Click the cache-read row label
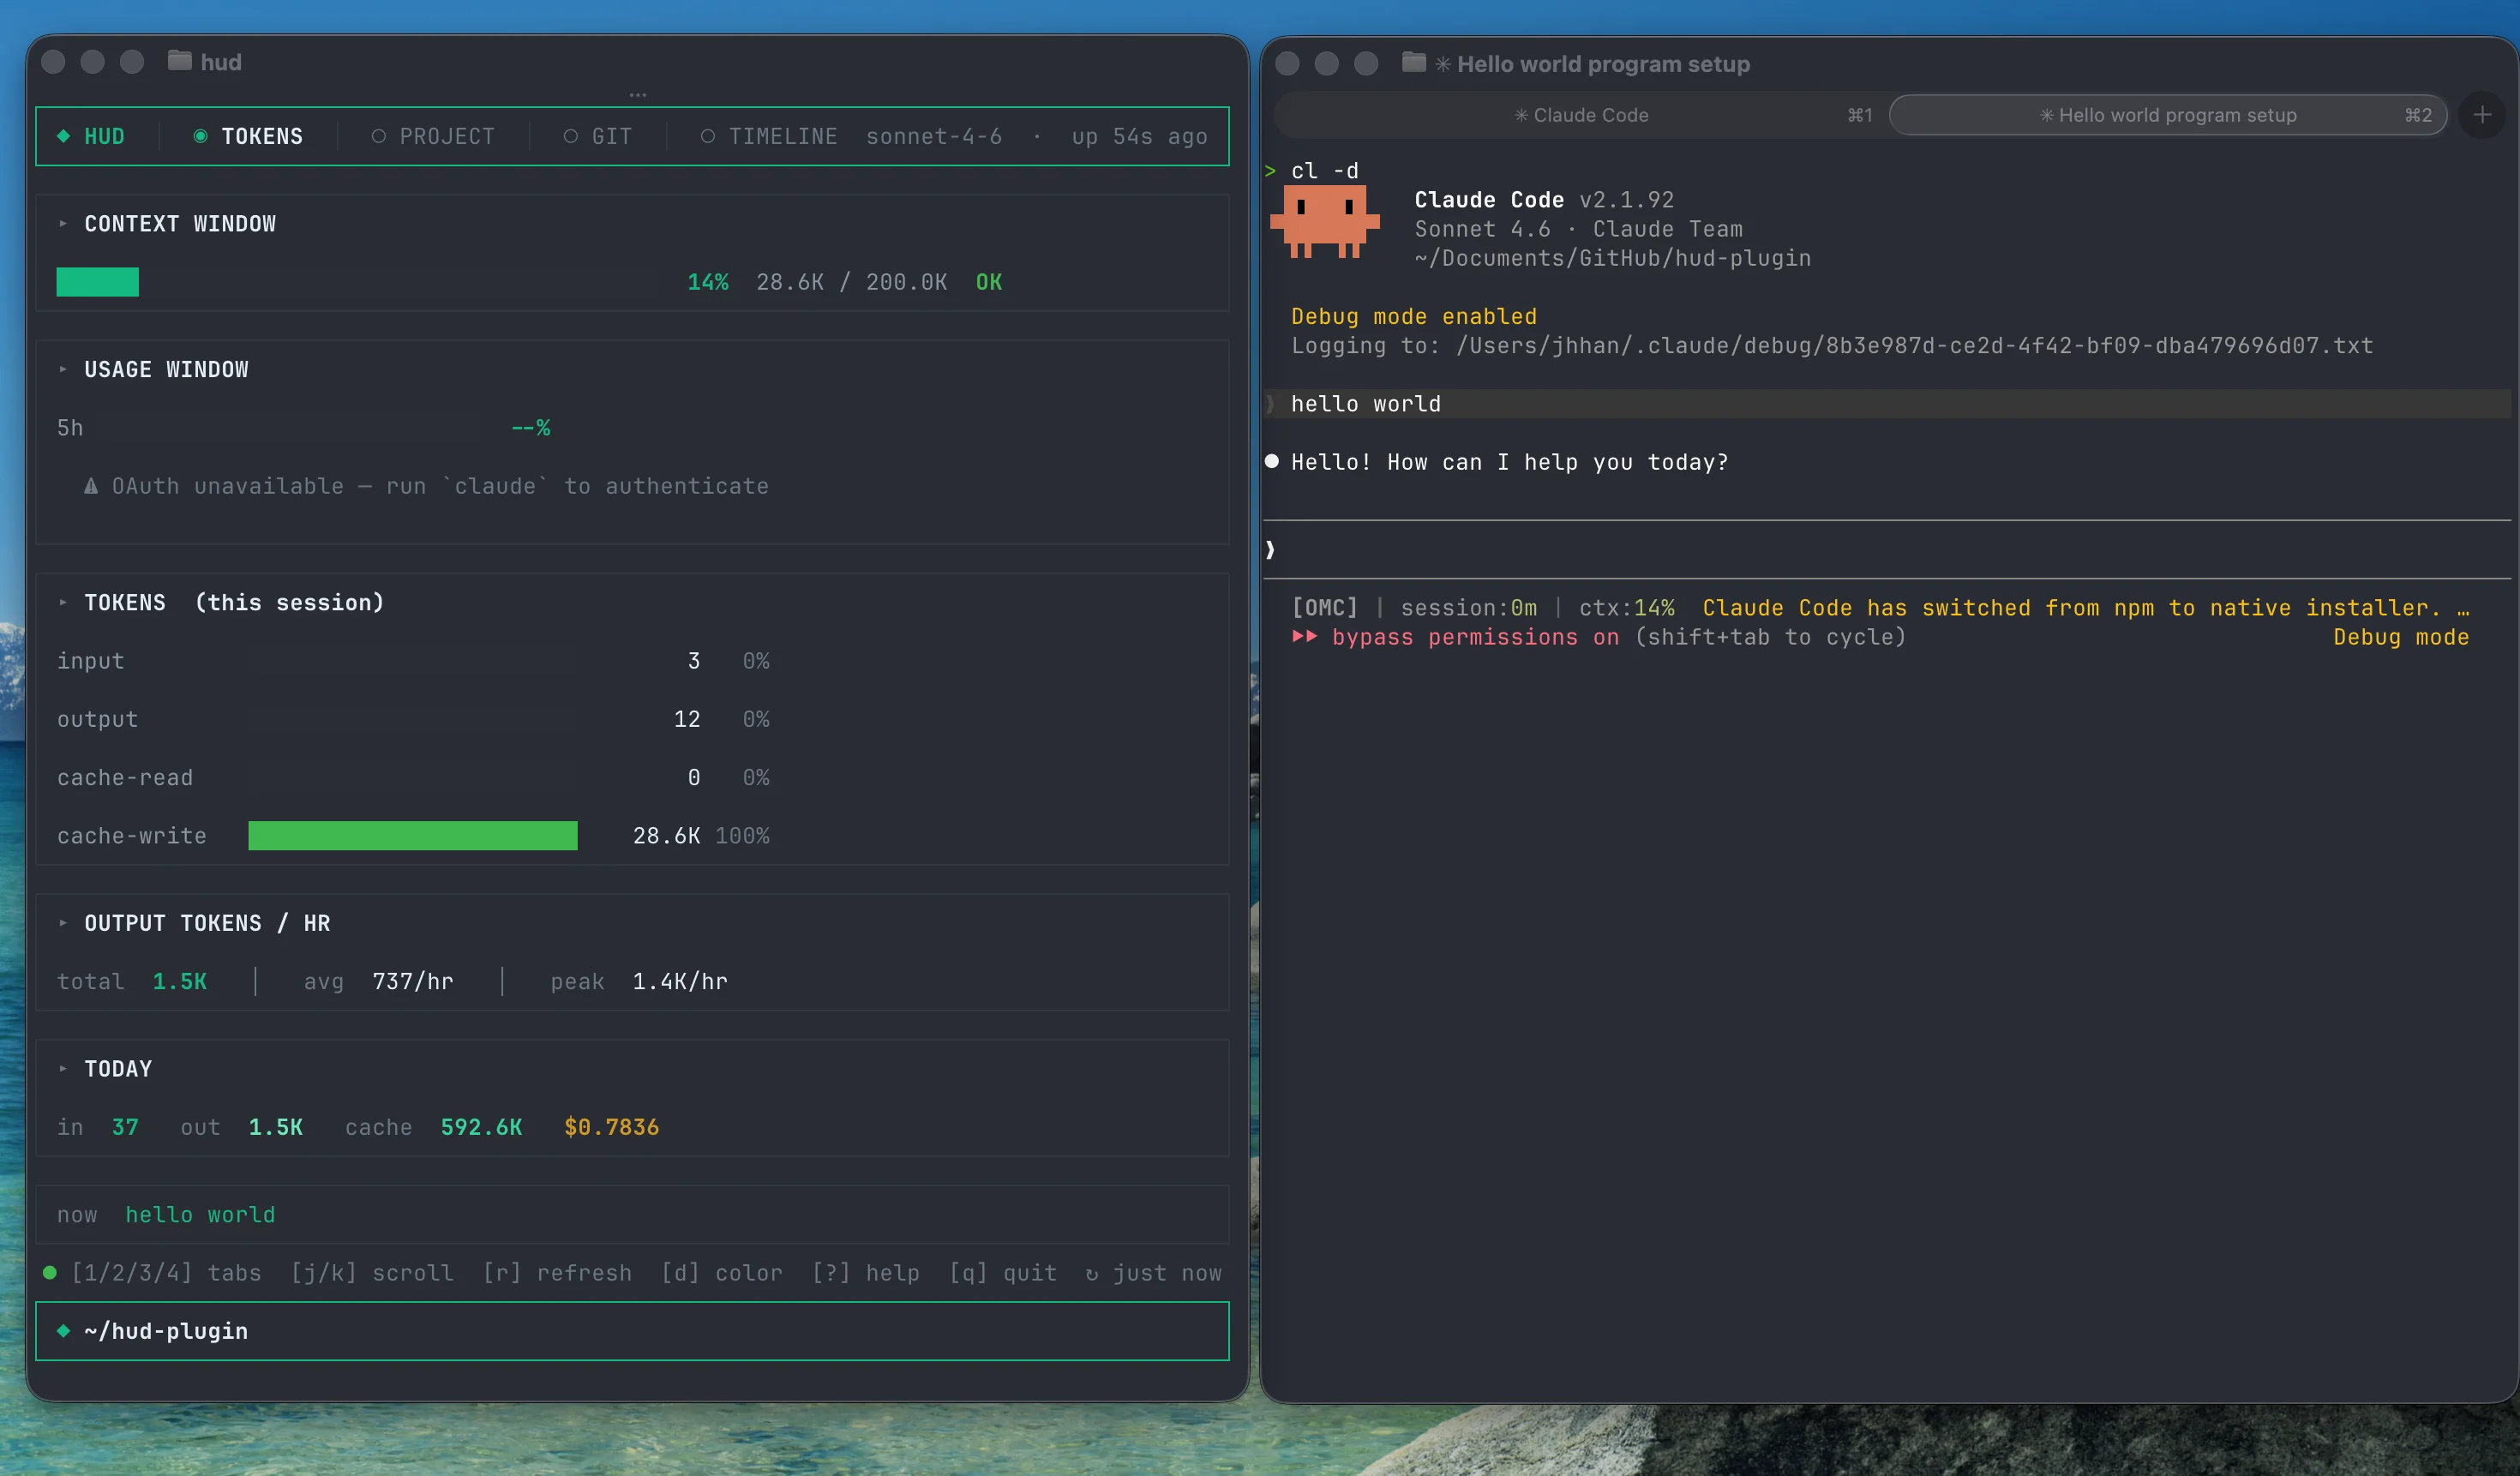 (125, 778)
